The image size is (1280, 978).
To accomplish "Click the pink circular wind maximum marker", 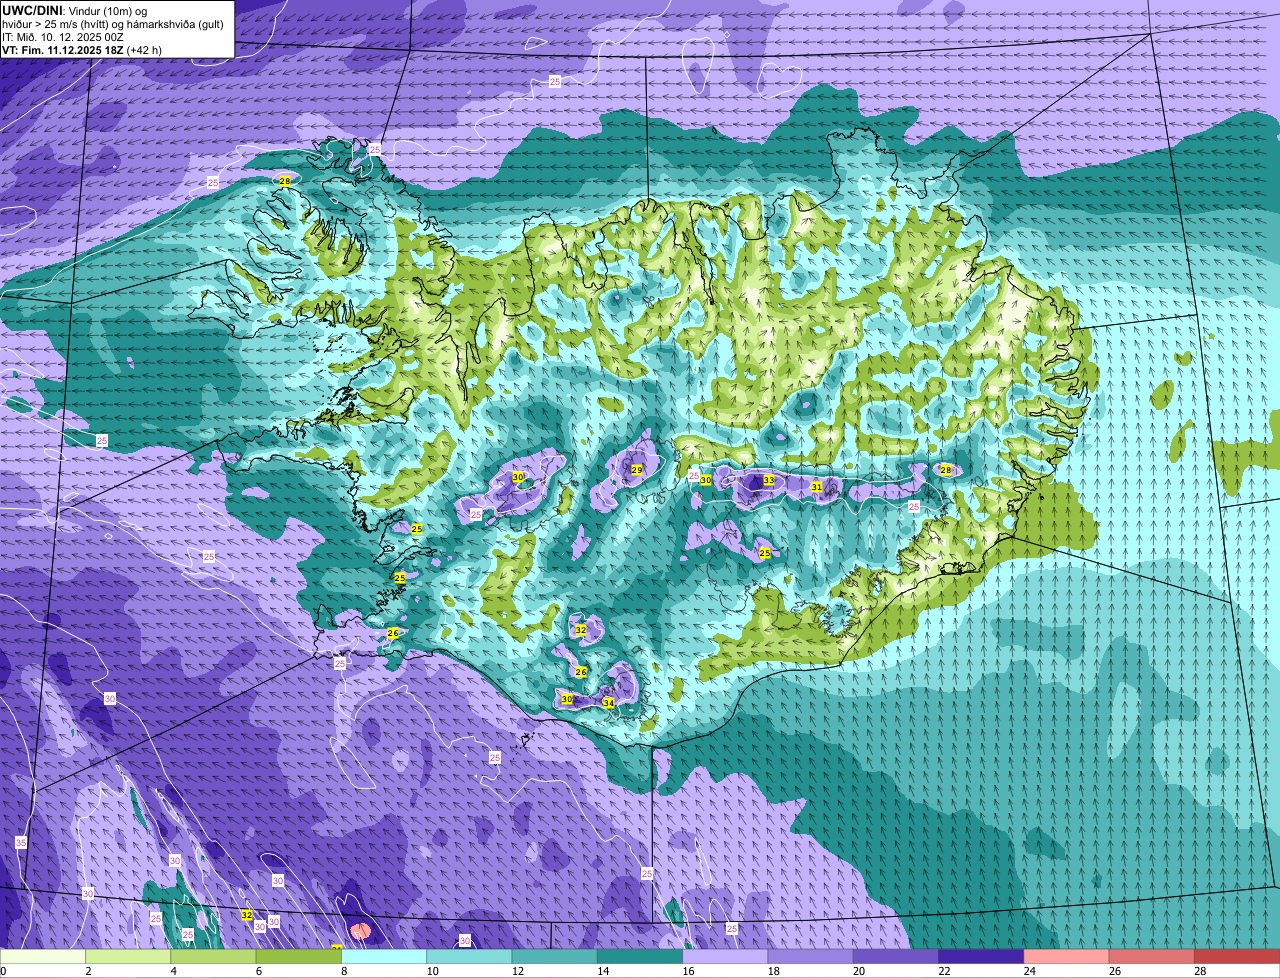I will point(363,930).
